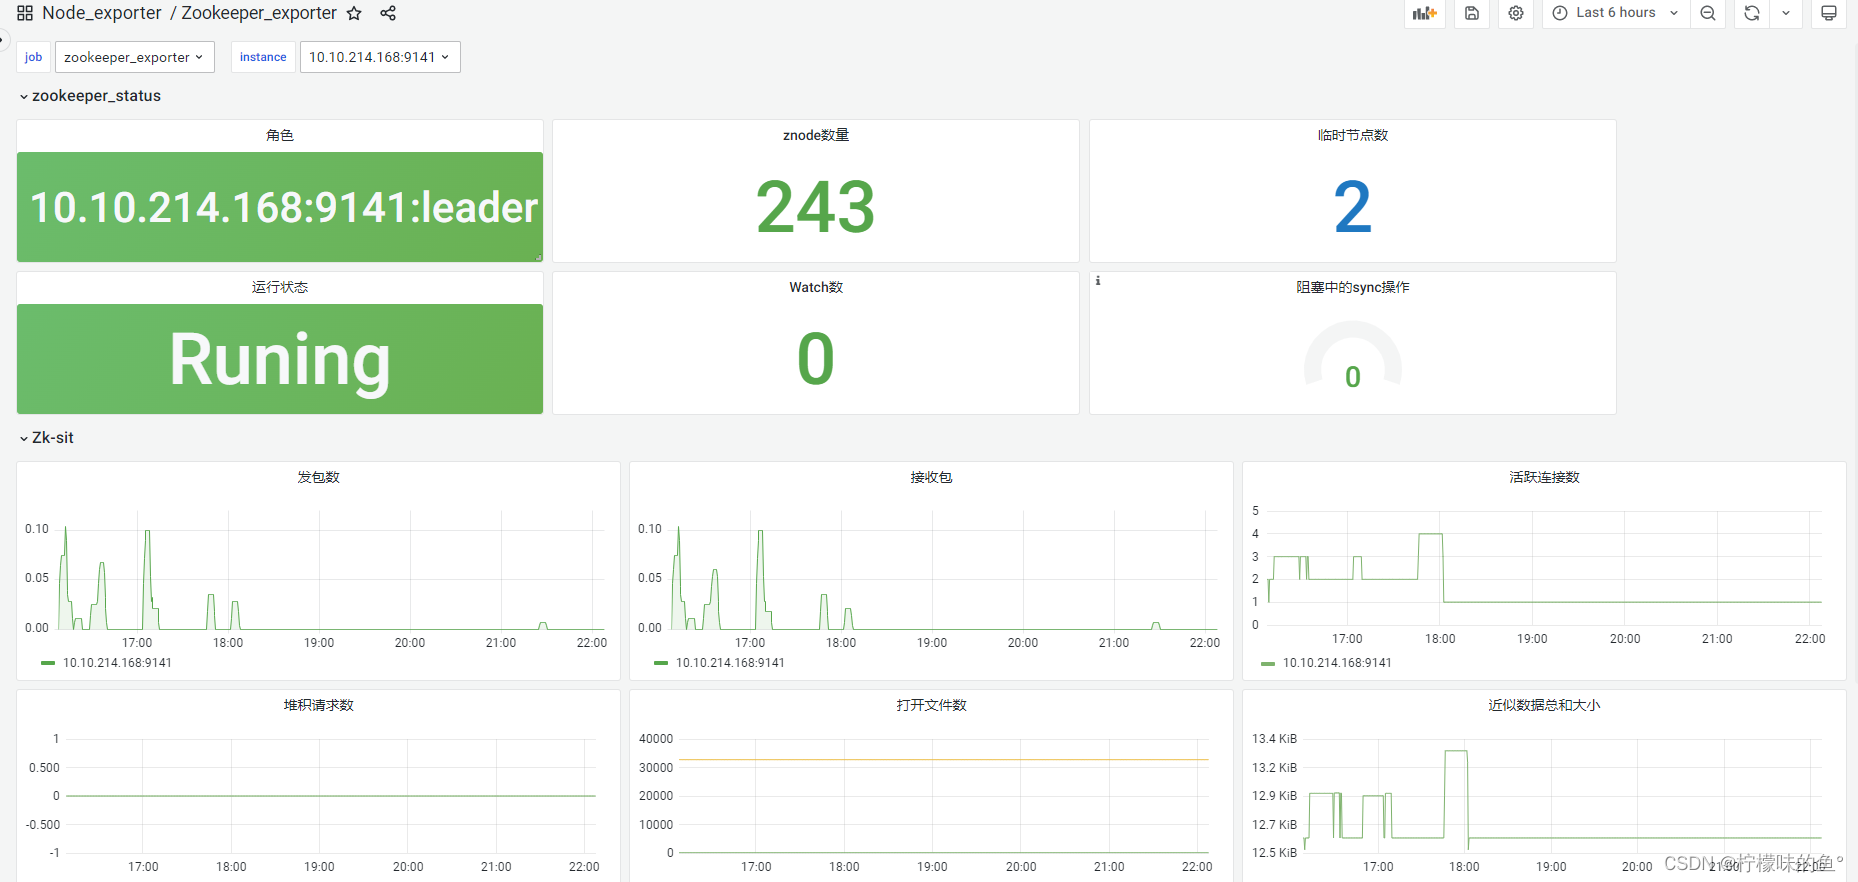The height and width of the screenshot is (882, 1858).
Task: Open the 接收包 panel title menu
Action: coord(931,477)
